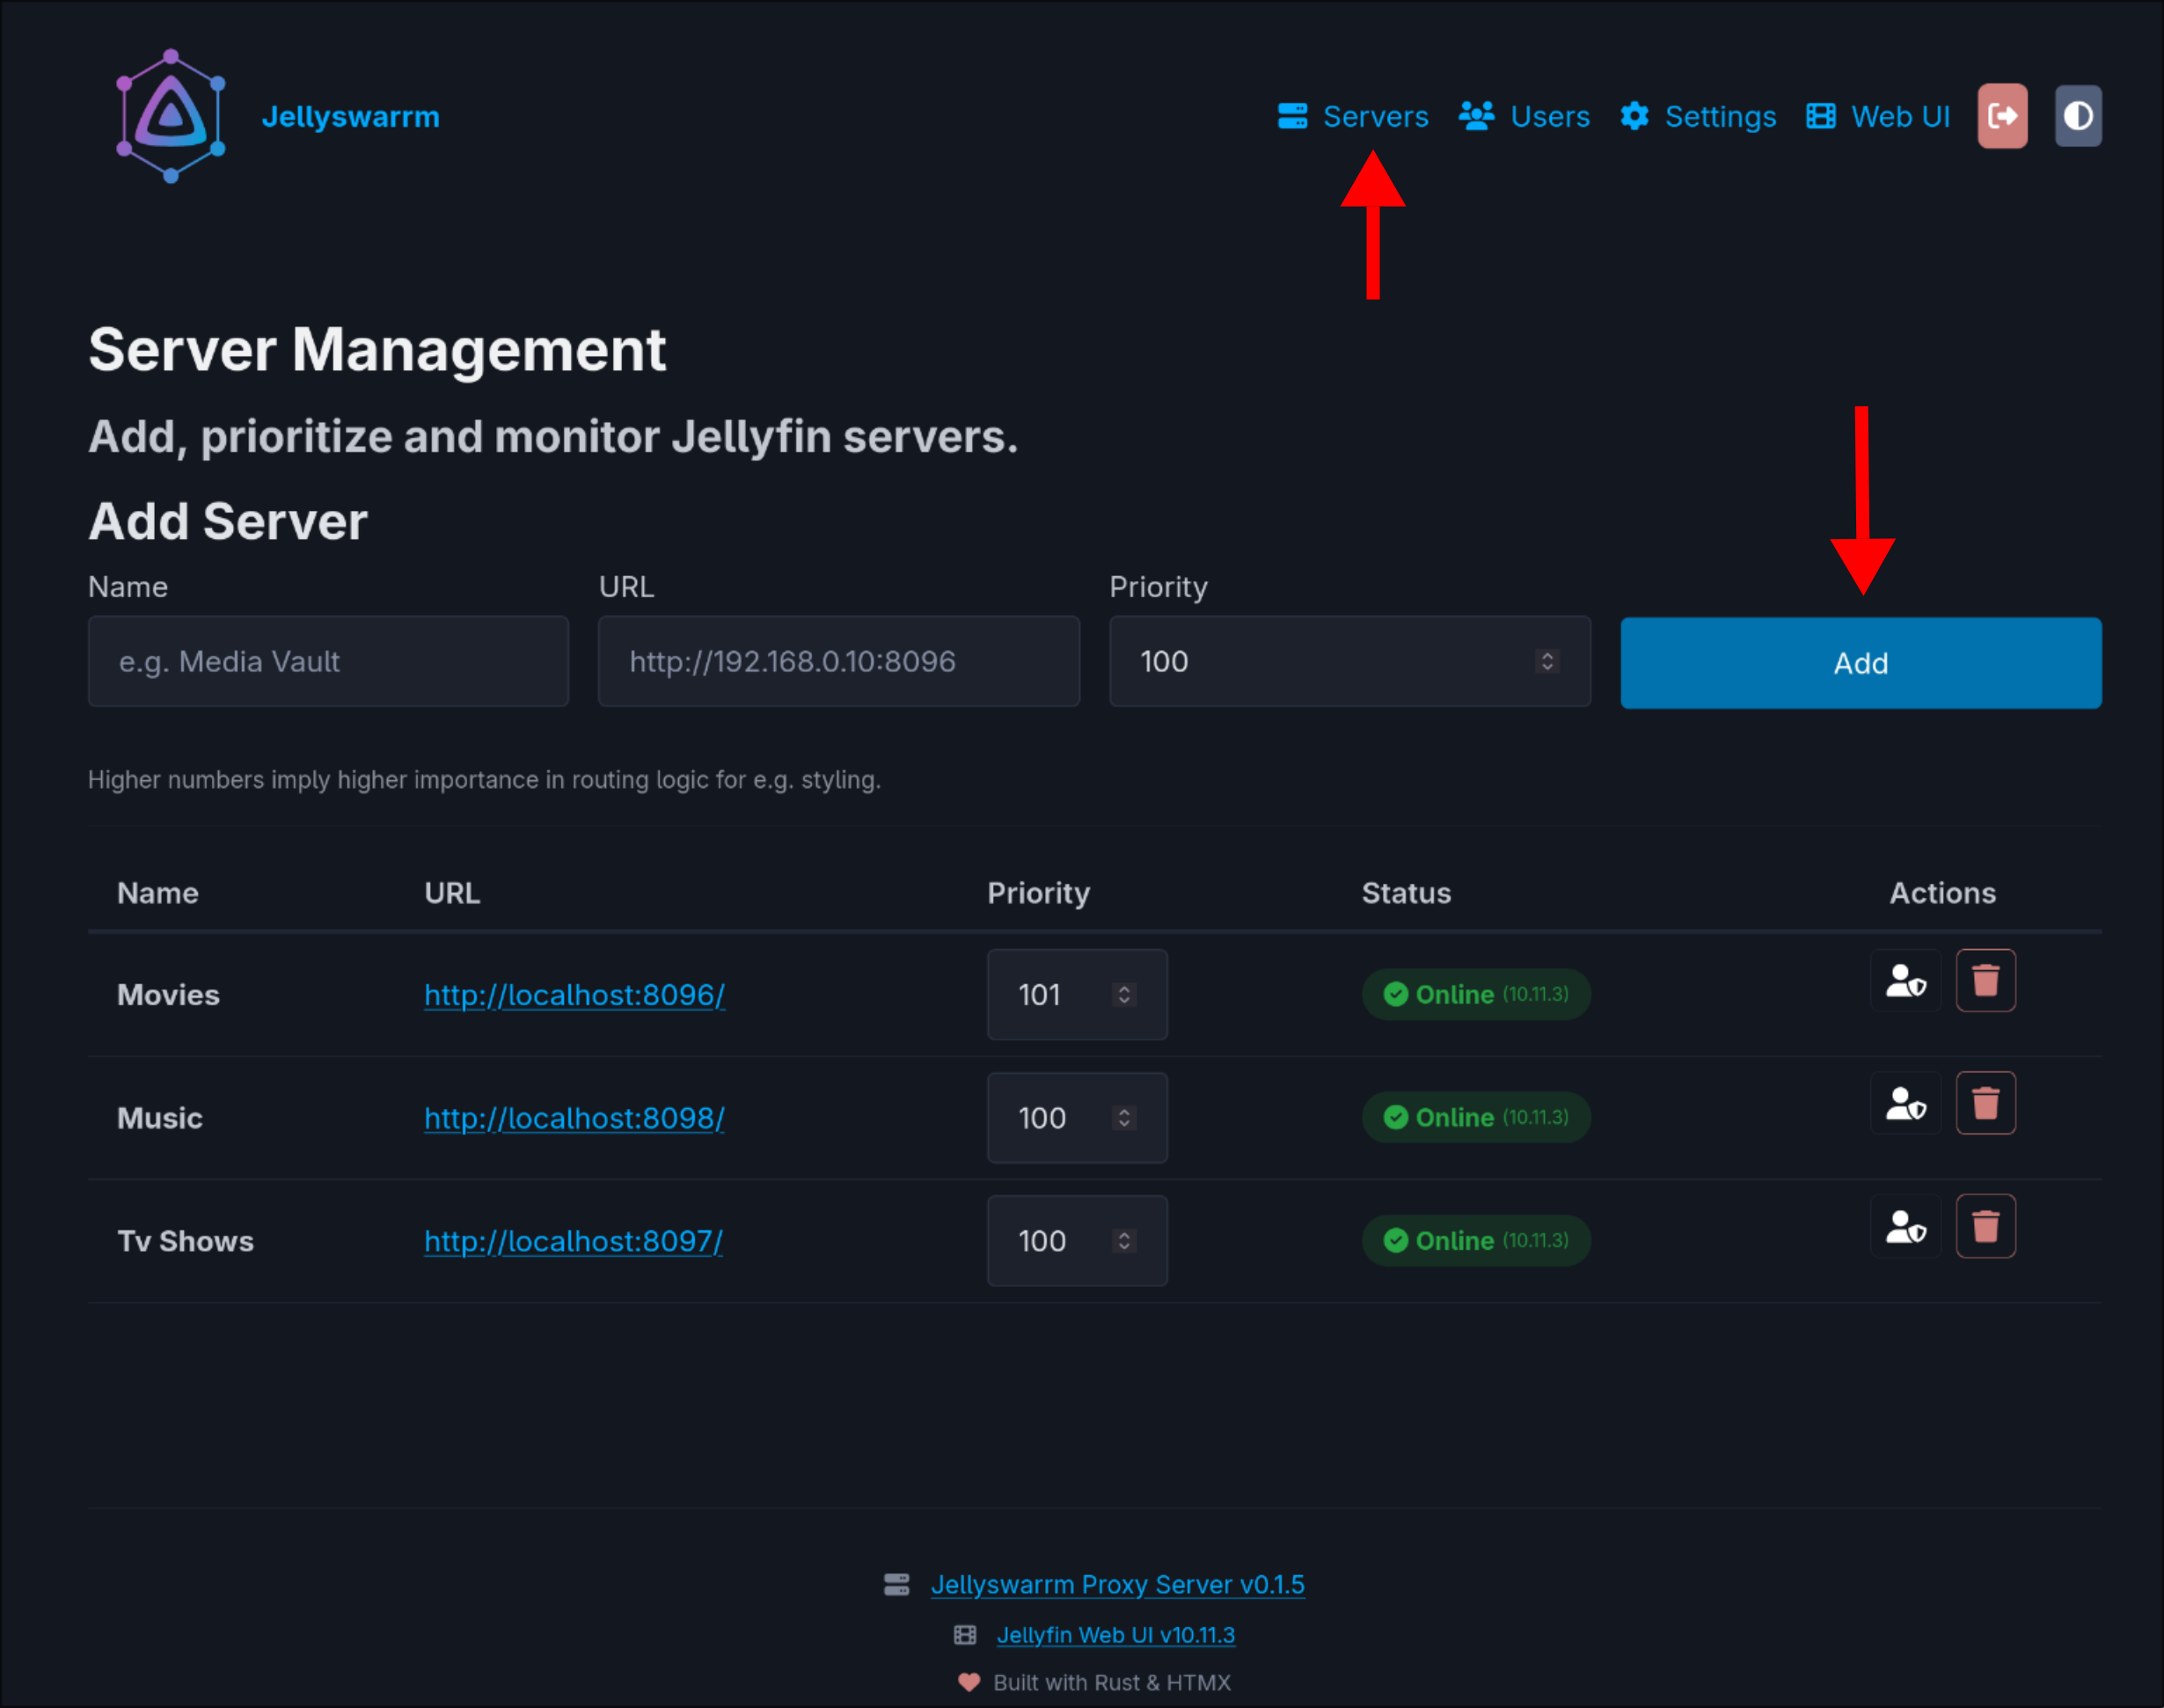Viewport: 2164px width, 1708px height.
Task: Click the Music Online status badge
Action: pos(1476,1117)
